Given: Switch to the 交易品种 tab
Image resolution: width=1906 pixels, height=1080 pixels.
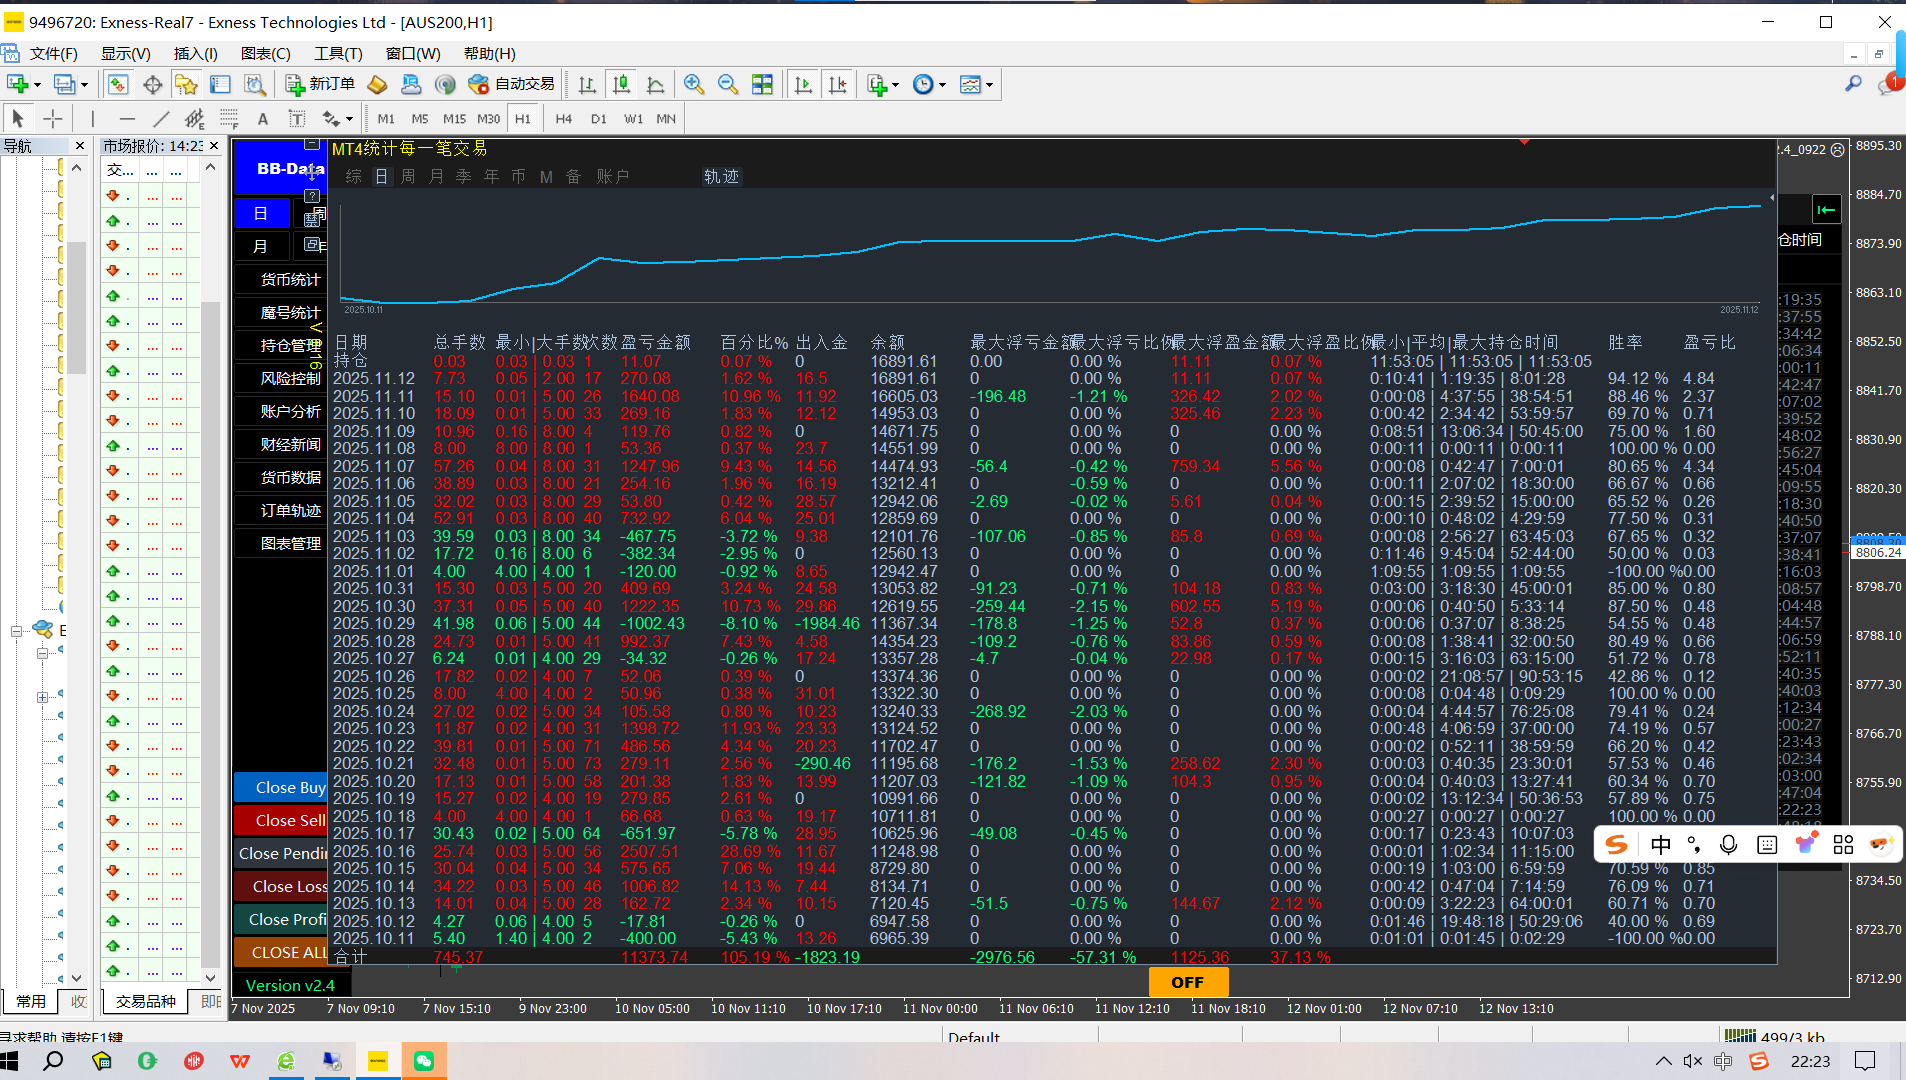Looking at the screenshot, I should (x=146, y=1001).
